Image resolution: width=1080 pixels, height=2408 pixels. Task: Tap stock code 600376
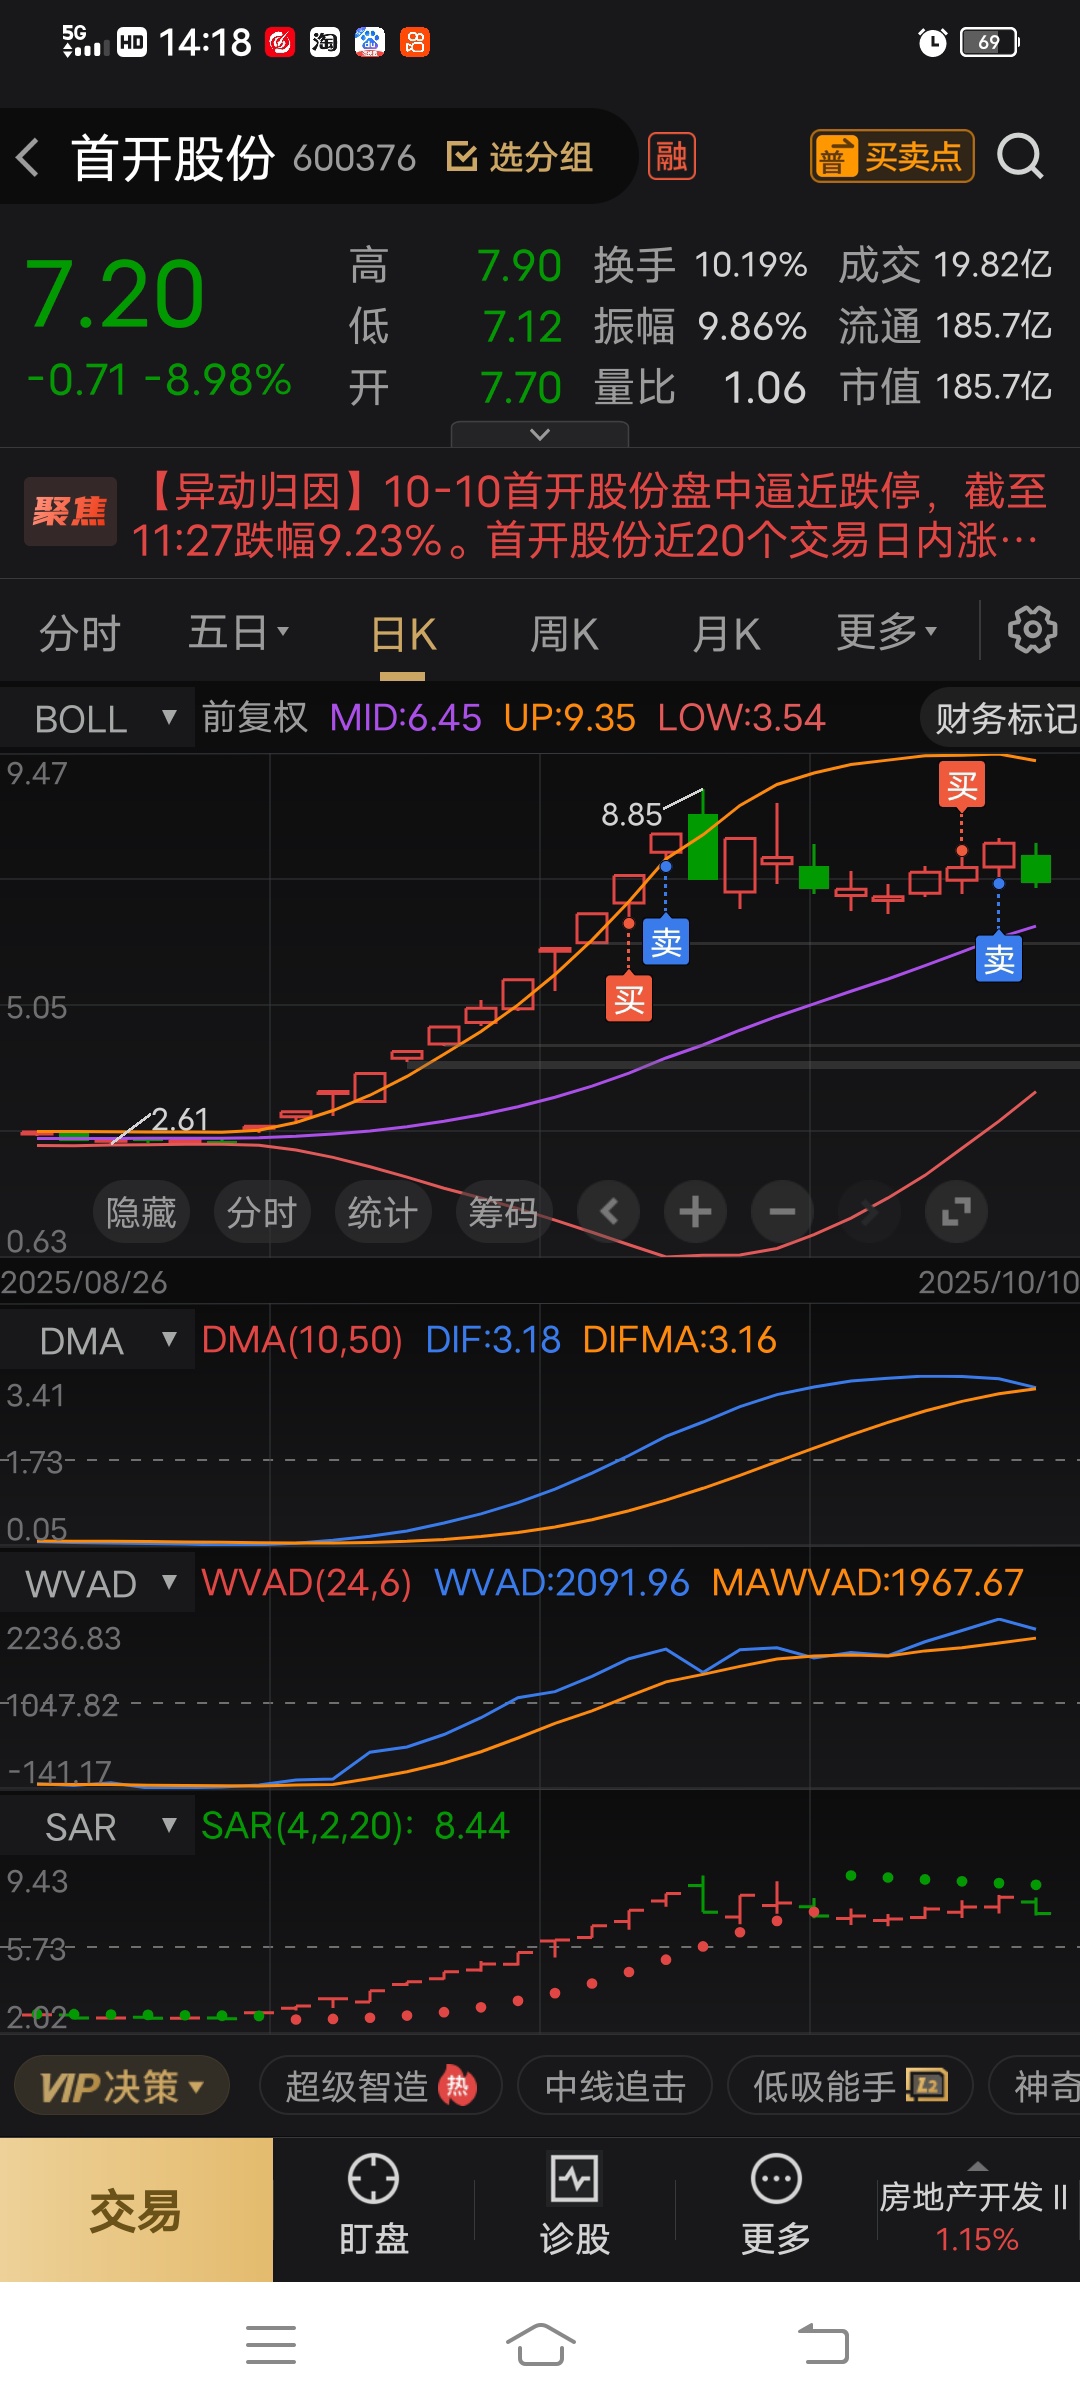coord(354,158)
